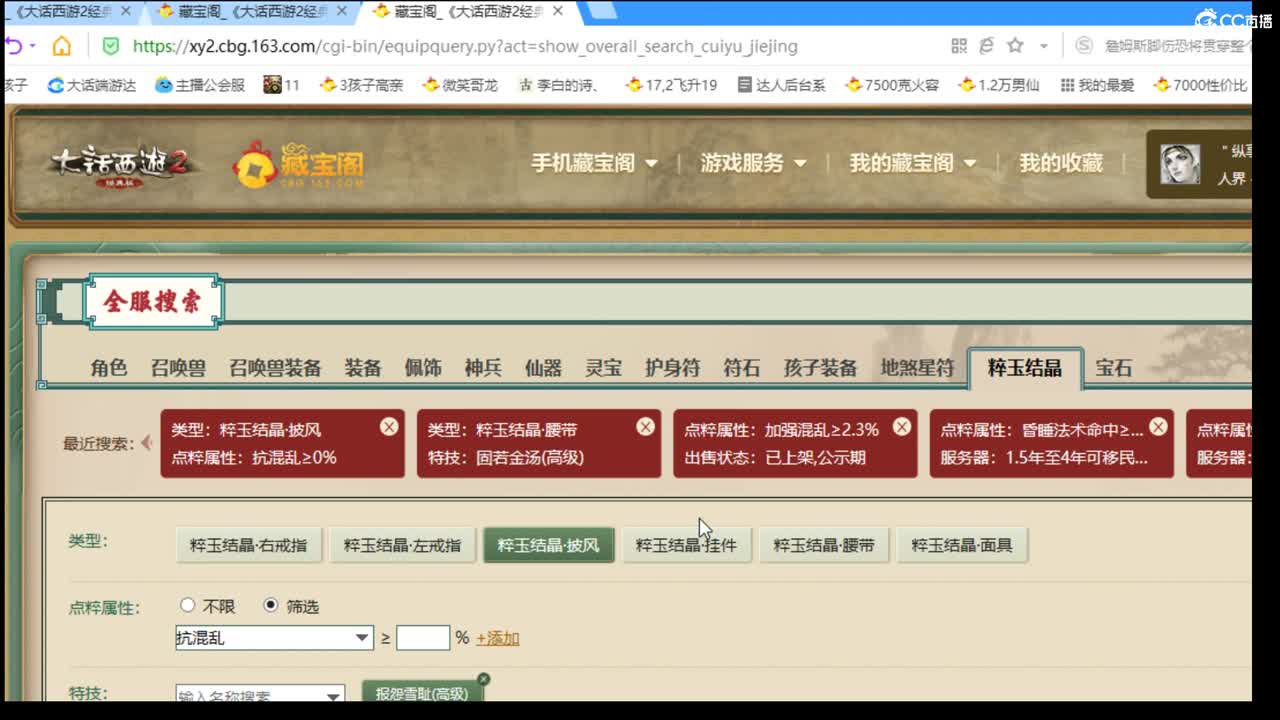
Task: Open the QR code icon in address bar
Action: (959, 46)
